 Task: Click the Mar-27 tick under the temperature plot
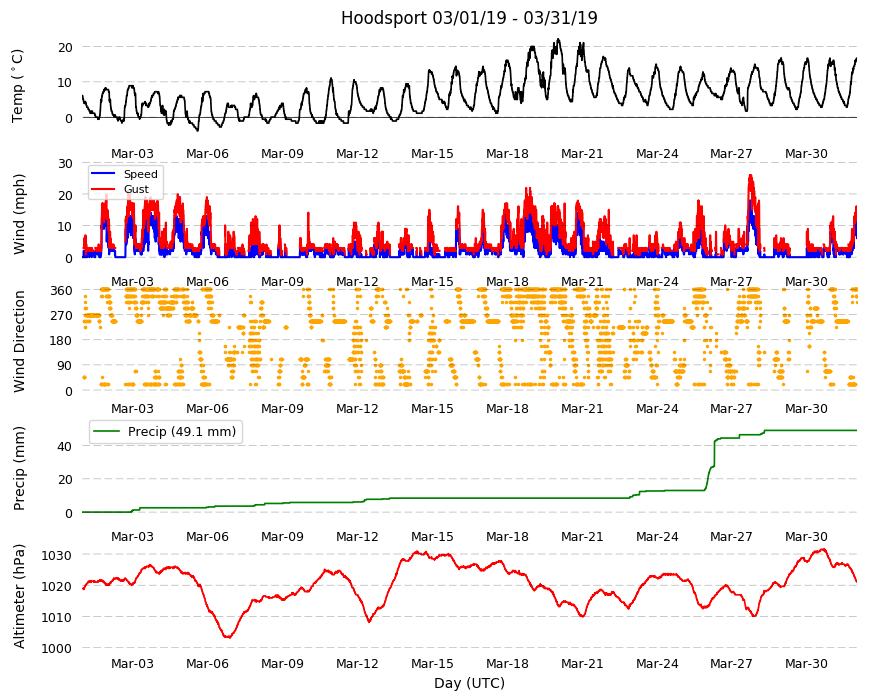pos(731,154)
